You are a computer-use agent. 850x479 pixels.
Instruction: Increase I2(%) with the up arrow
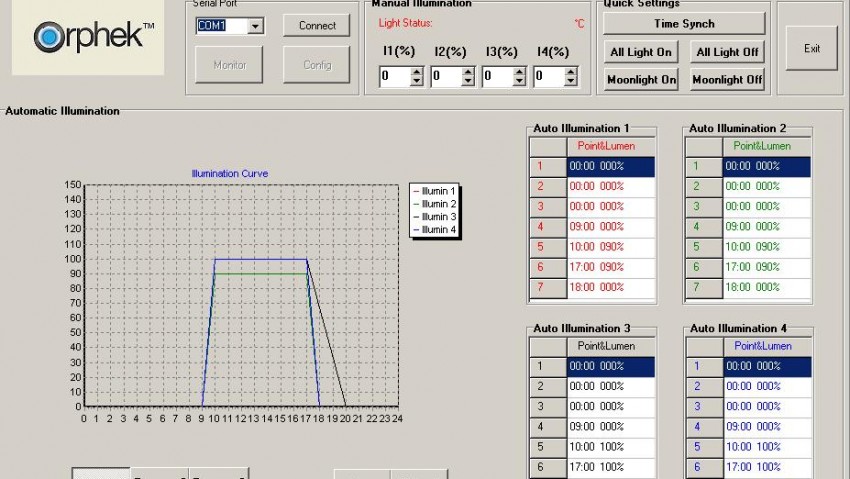[x=468, y=72]
